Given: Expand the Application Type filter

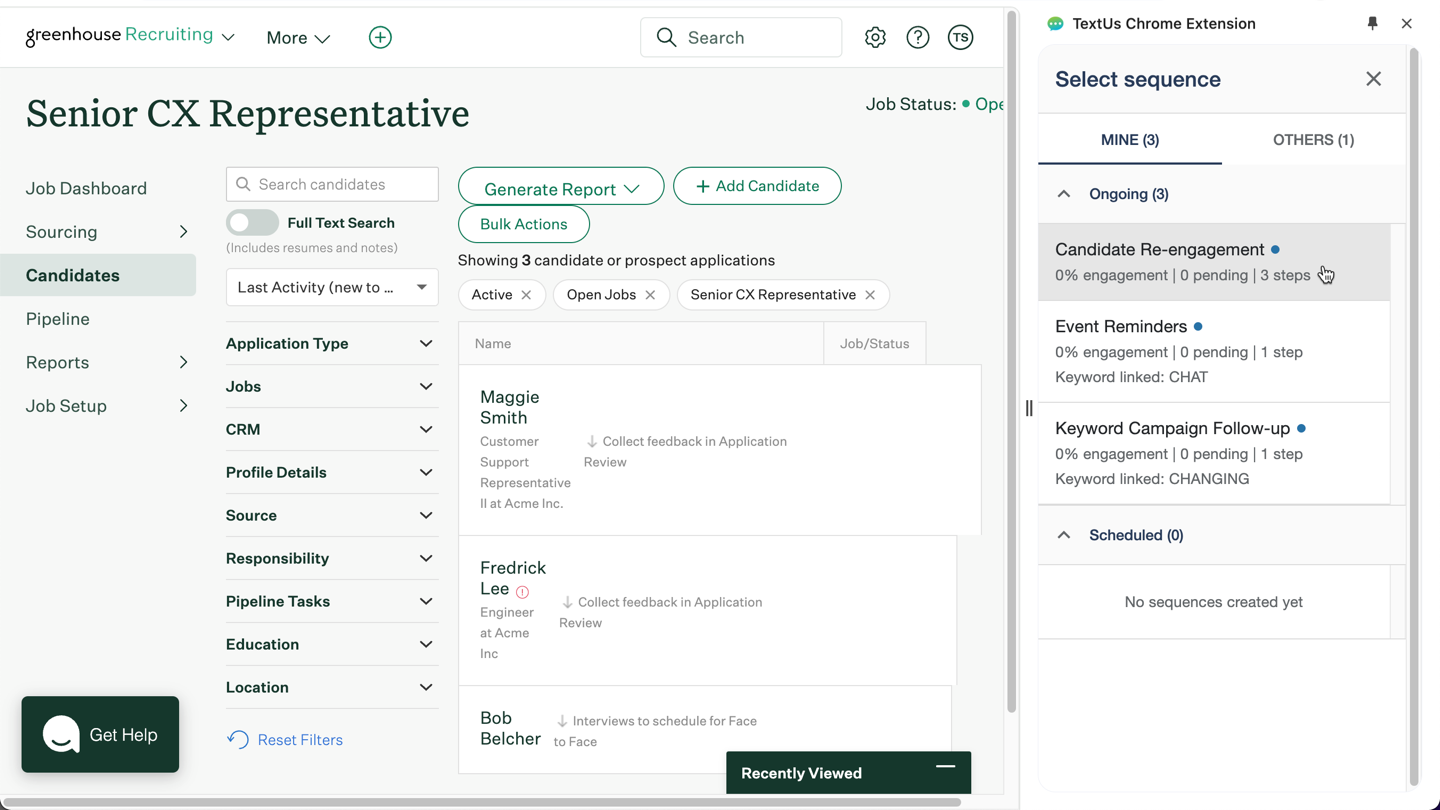Looking at the screenshot, I should click(331, 343).
